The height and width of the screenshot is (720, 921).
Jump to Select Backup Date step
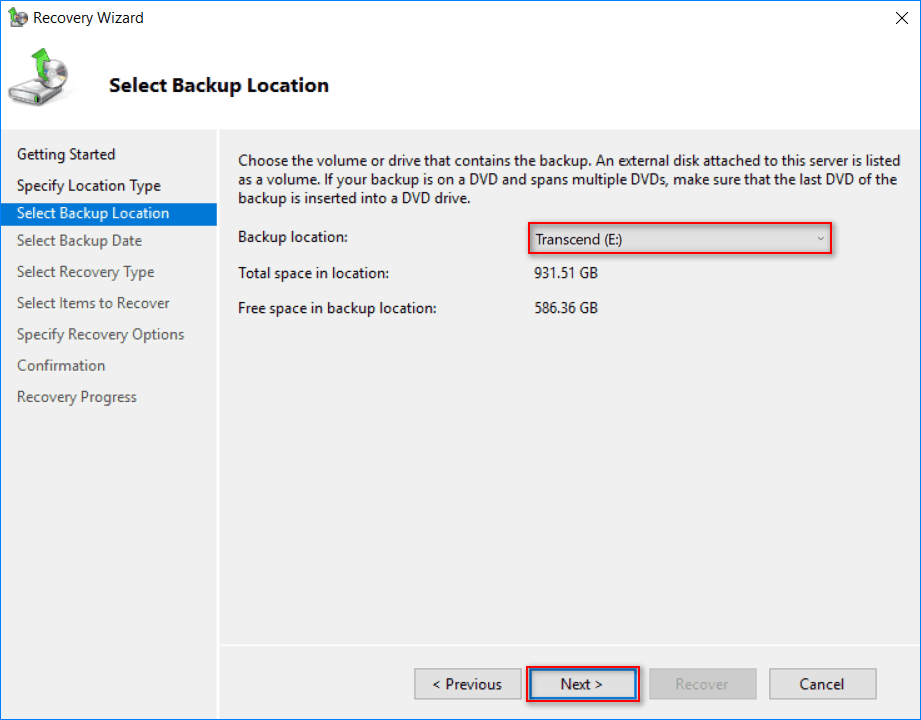click(79, 241)
